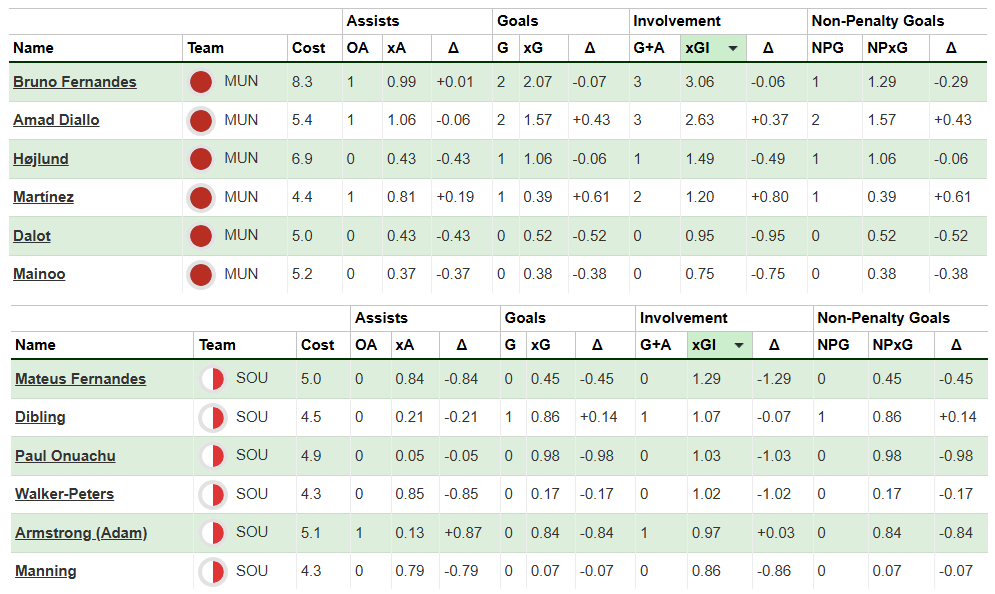The height and width of the screenshot is (594, 995).
Task: Click the MUN badge in Amad Diallo's row
Action: pyautogui.click(x=200, y=121)
